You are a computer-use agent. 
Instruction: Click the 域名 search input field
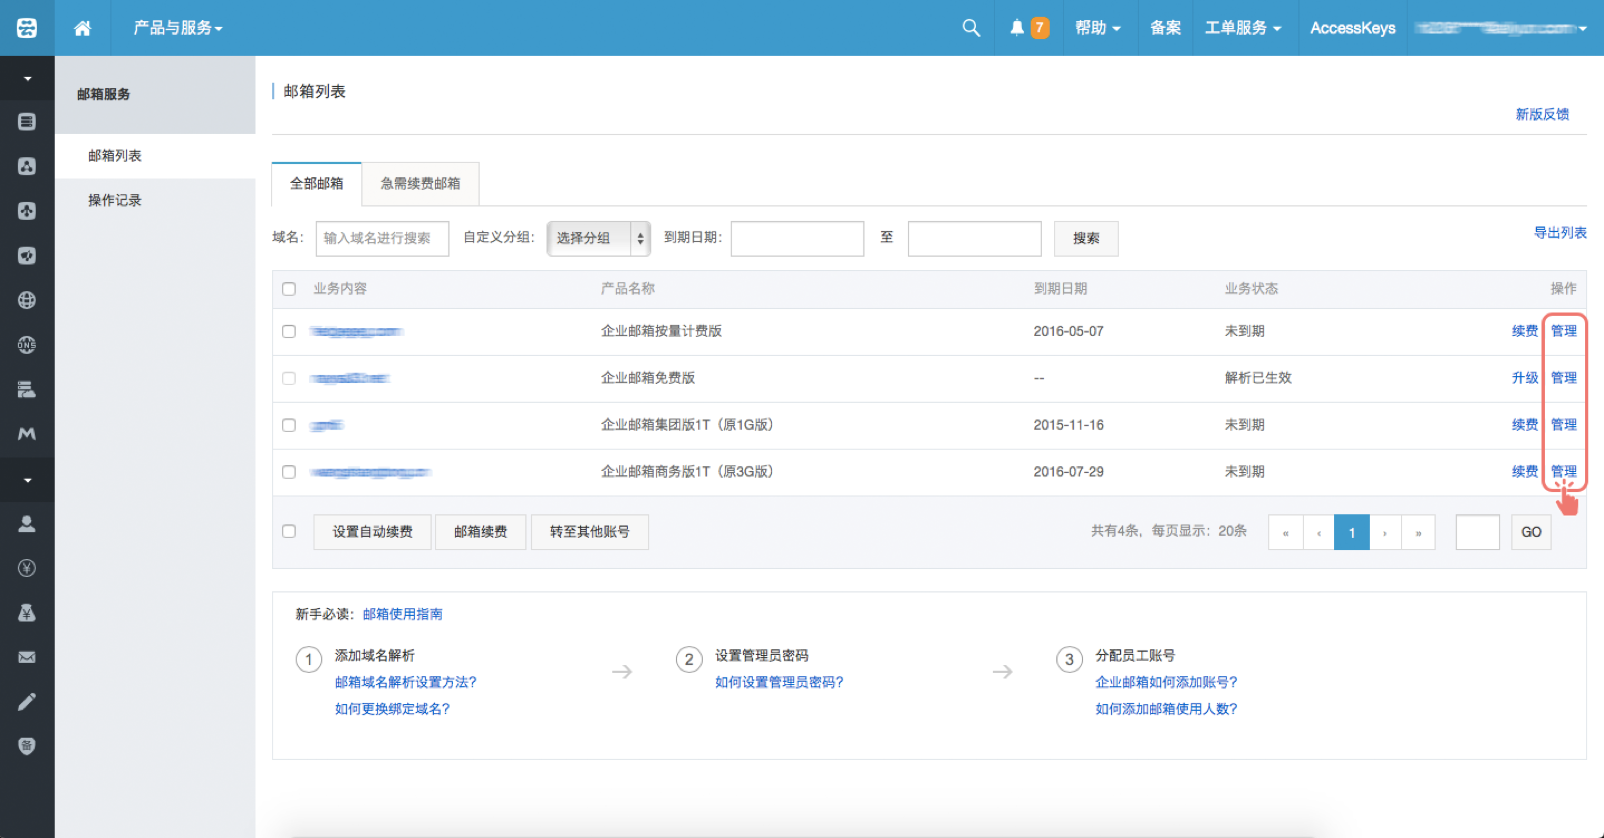point(382,238)
